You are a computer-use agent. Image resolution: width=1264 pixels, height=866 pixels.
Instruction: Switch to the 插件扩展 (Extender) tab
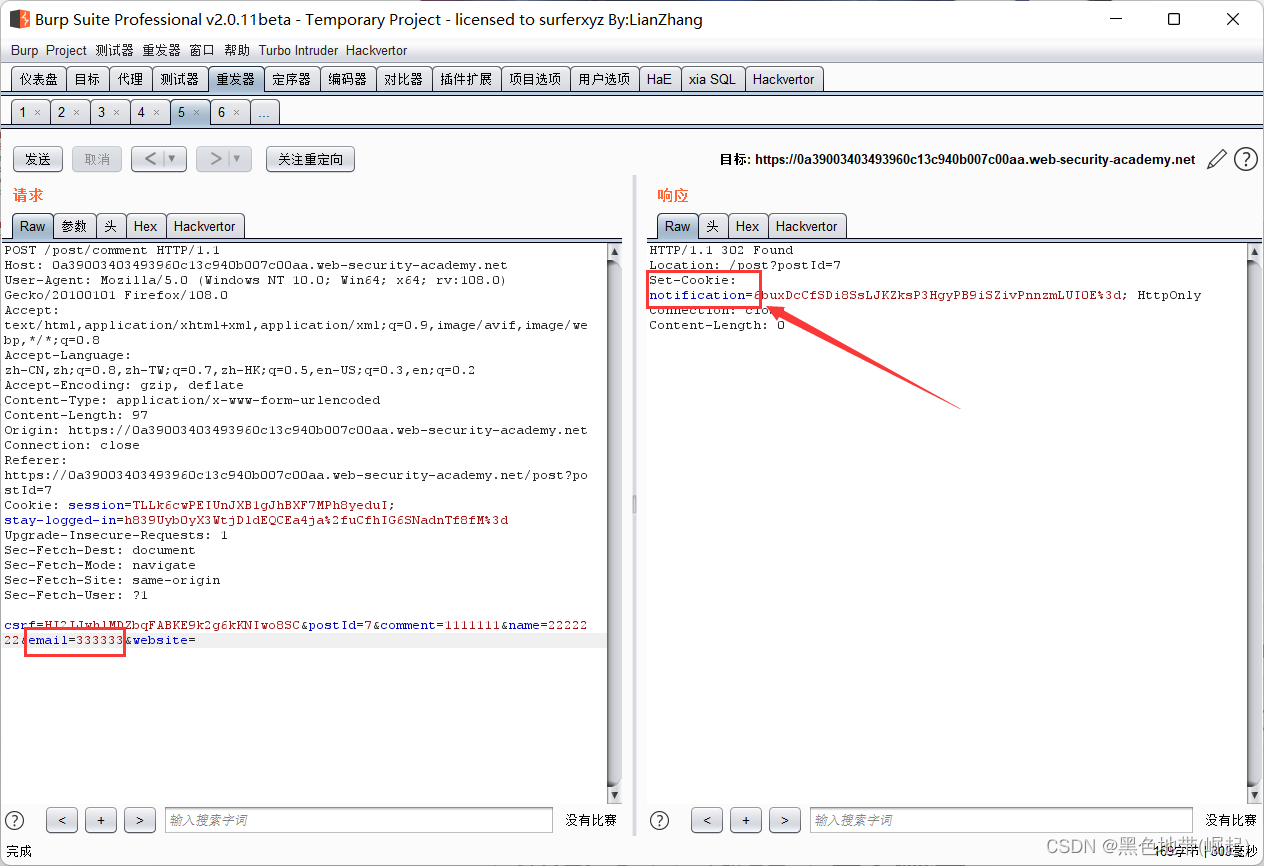tap(466, 79)
